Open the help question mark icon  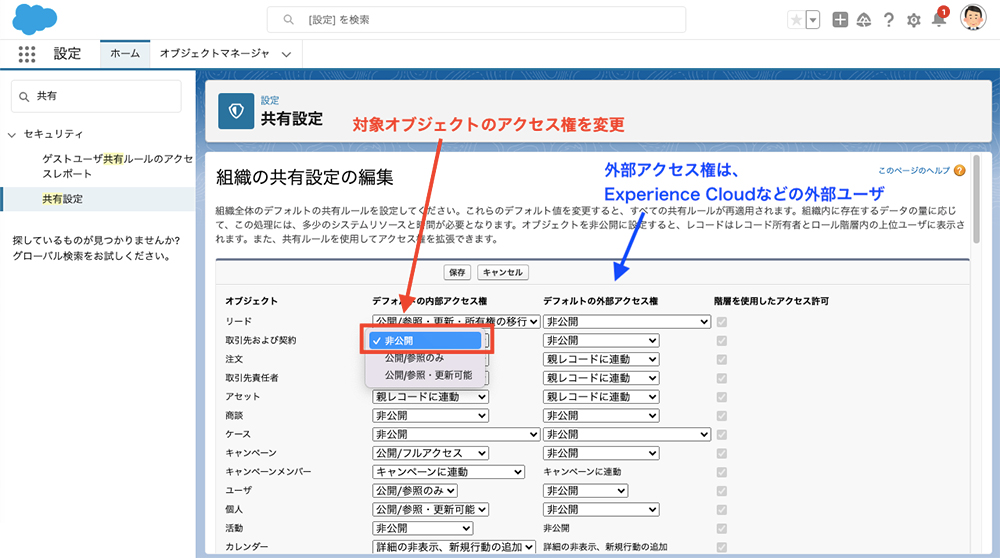(x=888, y=20)
